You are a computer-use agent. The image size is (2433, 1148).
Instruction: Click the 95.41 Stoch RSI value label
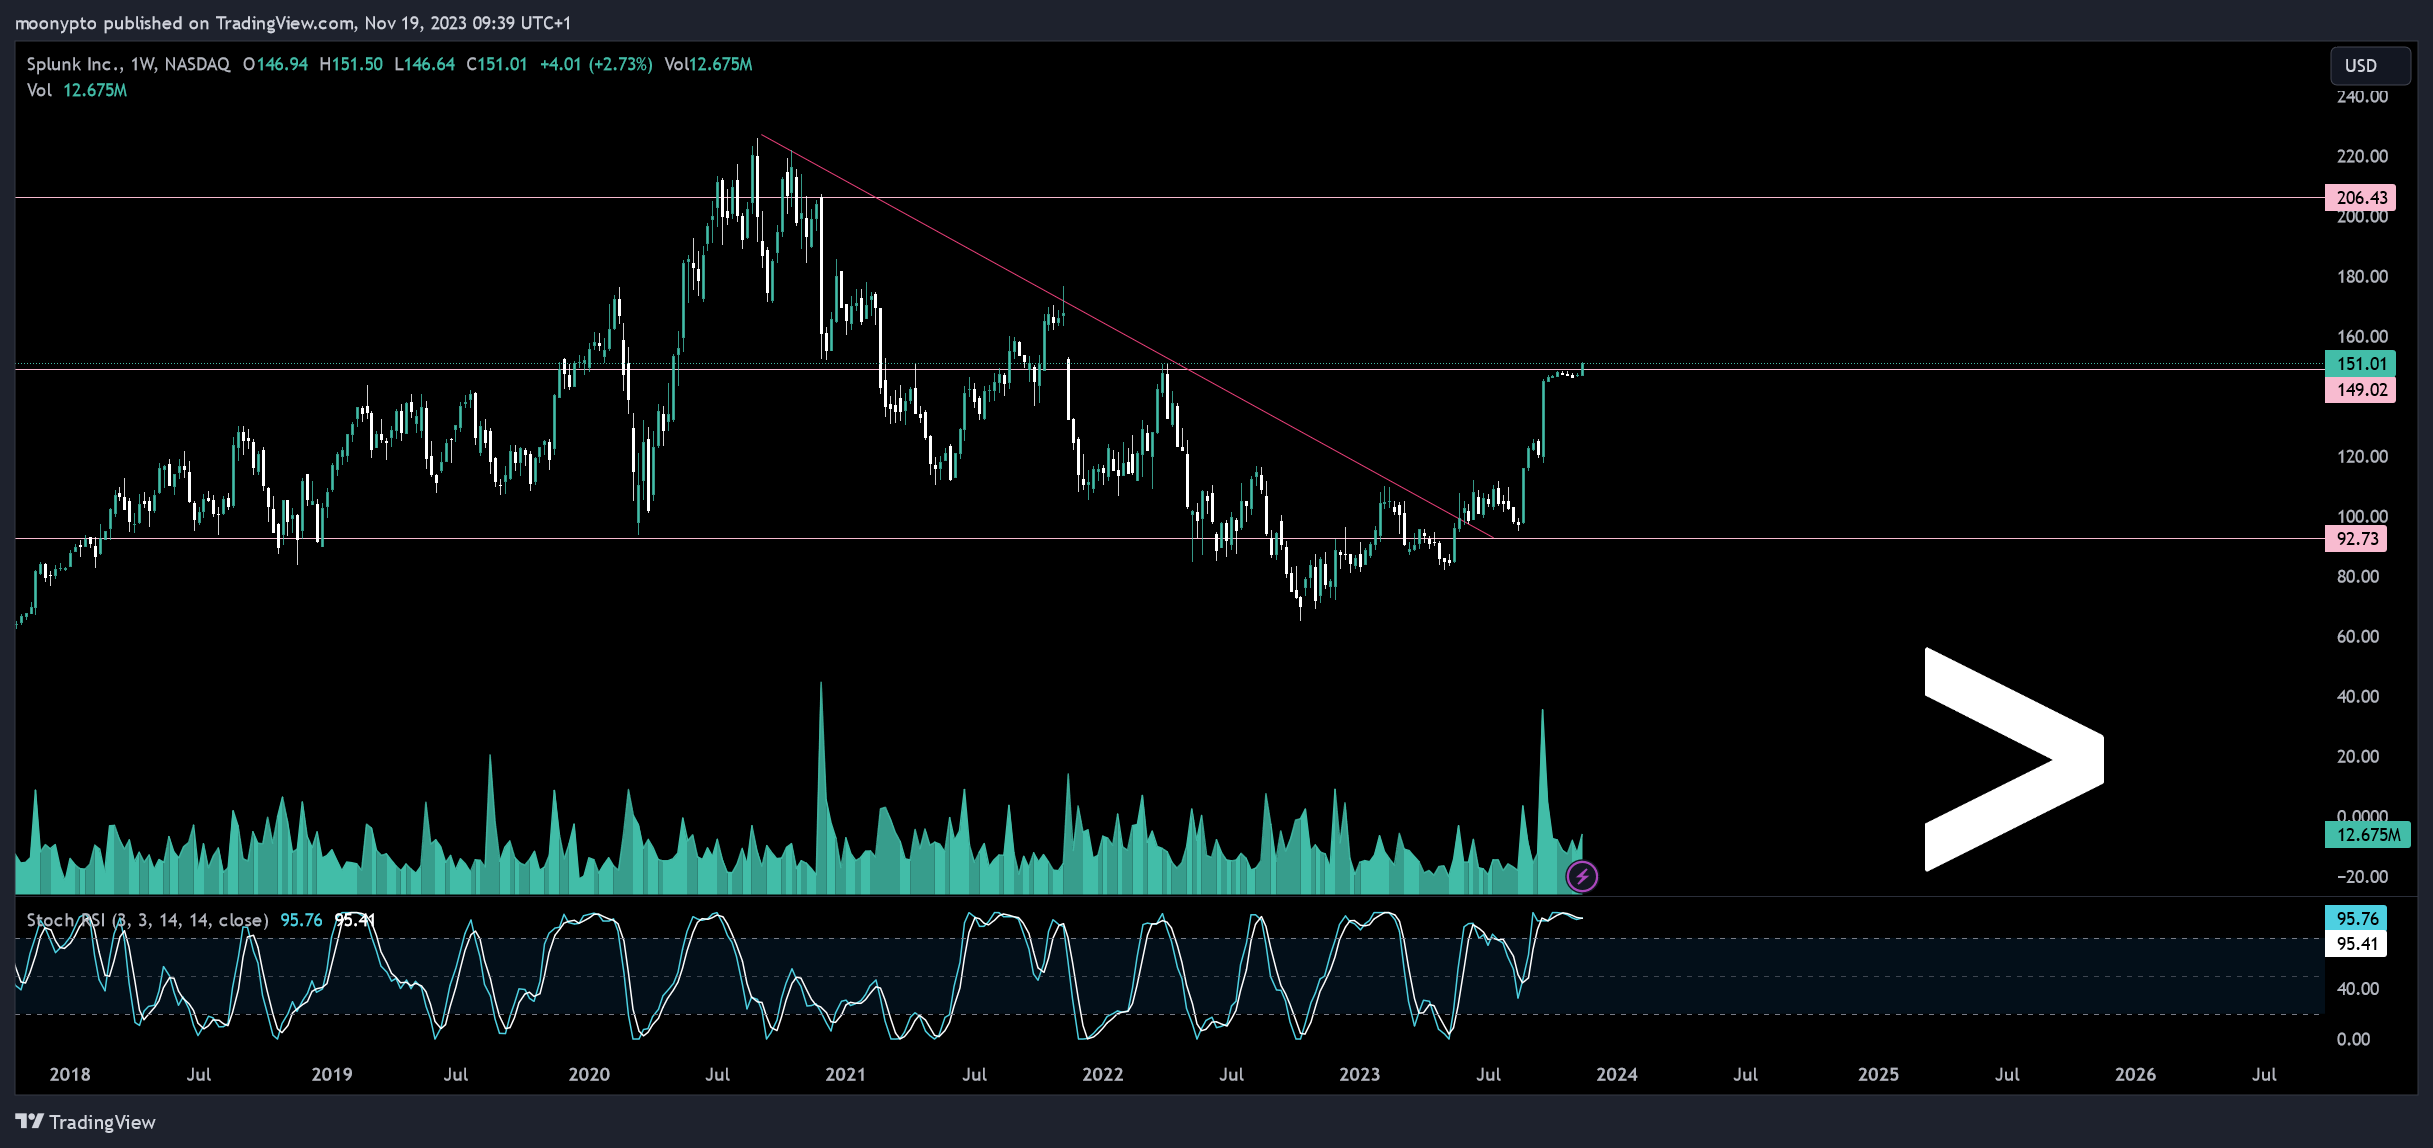pos(2355,943)
